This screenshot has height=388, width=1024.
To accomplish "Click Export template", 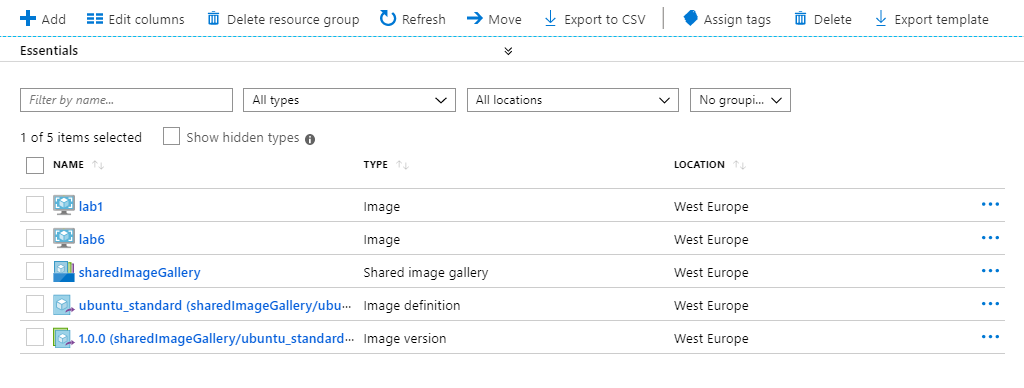I will (931, 19).
